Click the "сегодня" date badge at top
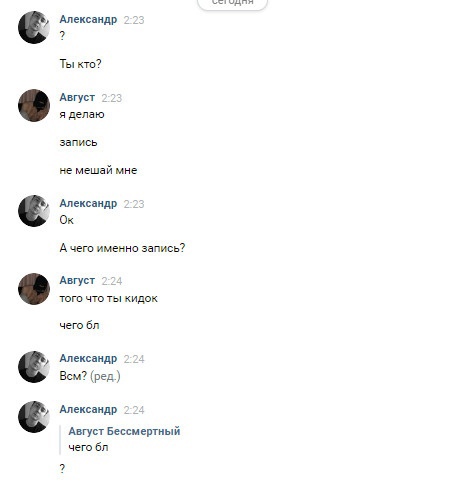The height and width of the screenshot is (493, 457). coord(233,3)
